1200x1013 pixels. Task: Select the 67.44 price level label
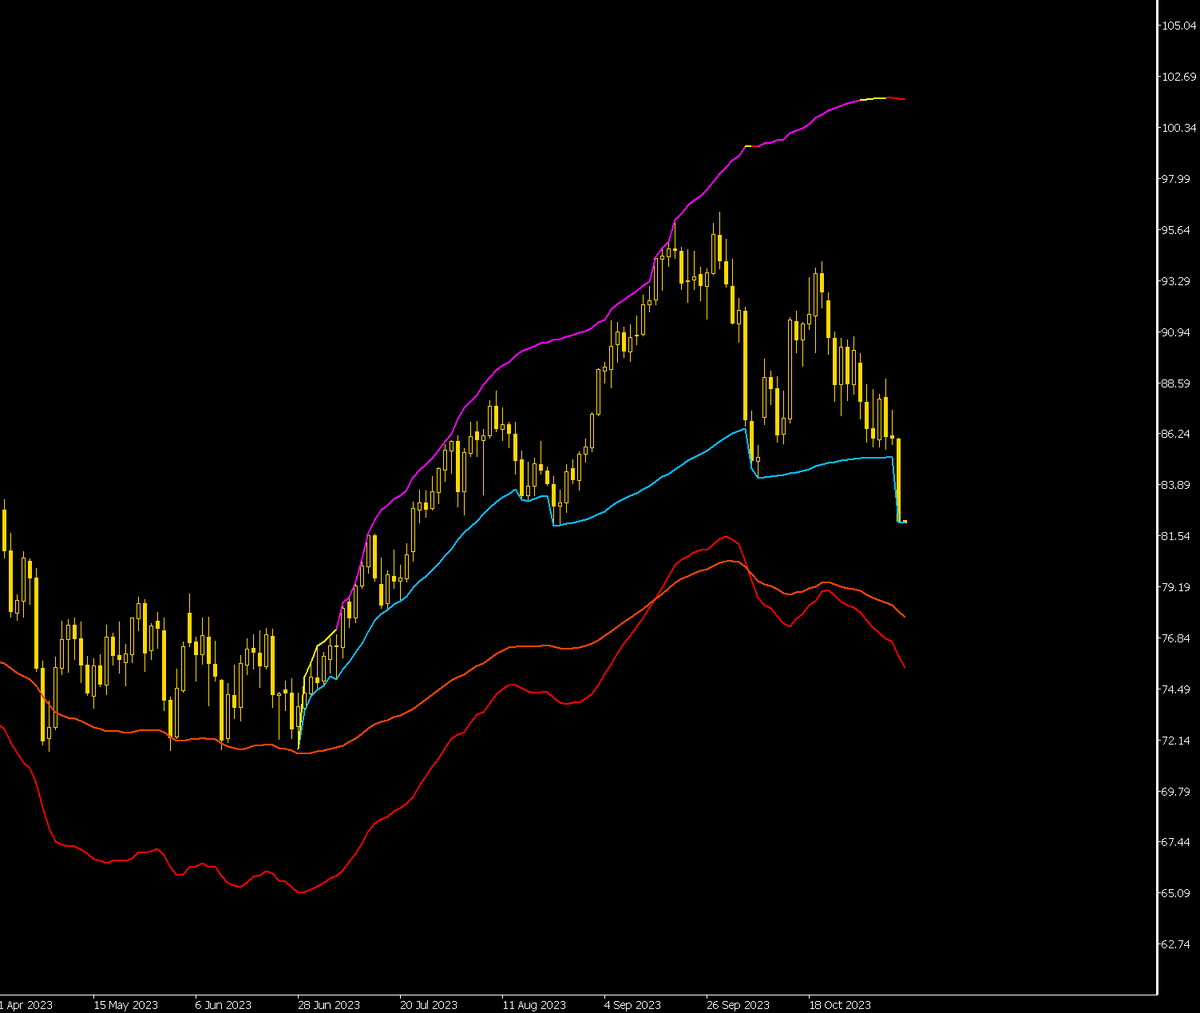1176,842
